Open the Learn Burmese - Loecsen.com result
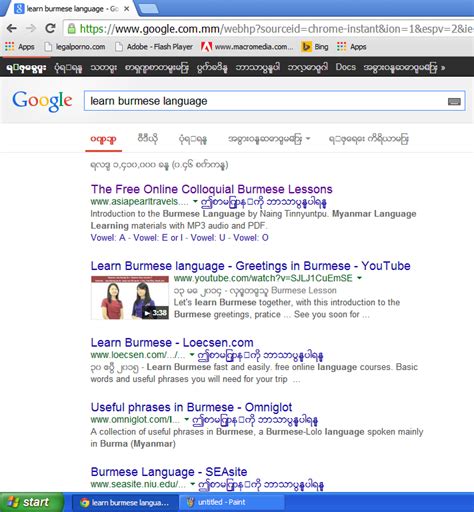474x512 pixels. (172, 342)
